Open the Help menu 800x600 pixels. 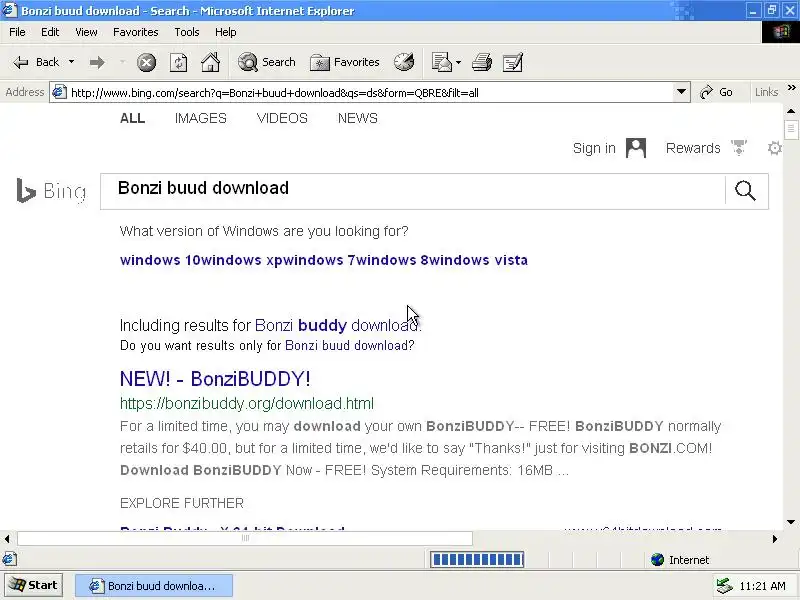(x=226, y=32)
